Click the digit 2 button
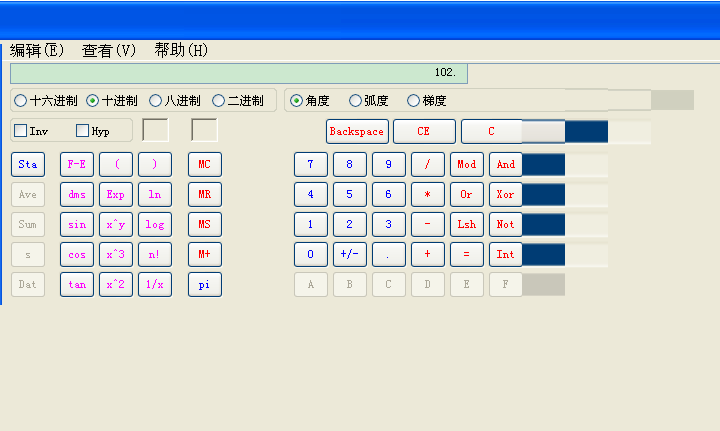720x431 pixels. (350, 224)
